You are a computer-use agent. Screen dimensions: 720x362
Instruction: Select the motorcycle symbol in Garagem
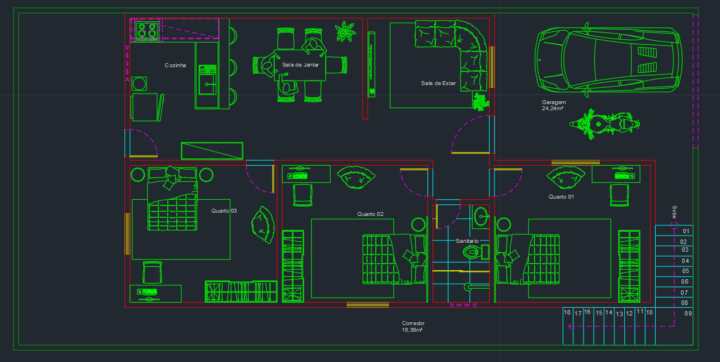tap(604, 124)
